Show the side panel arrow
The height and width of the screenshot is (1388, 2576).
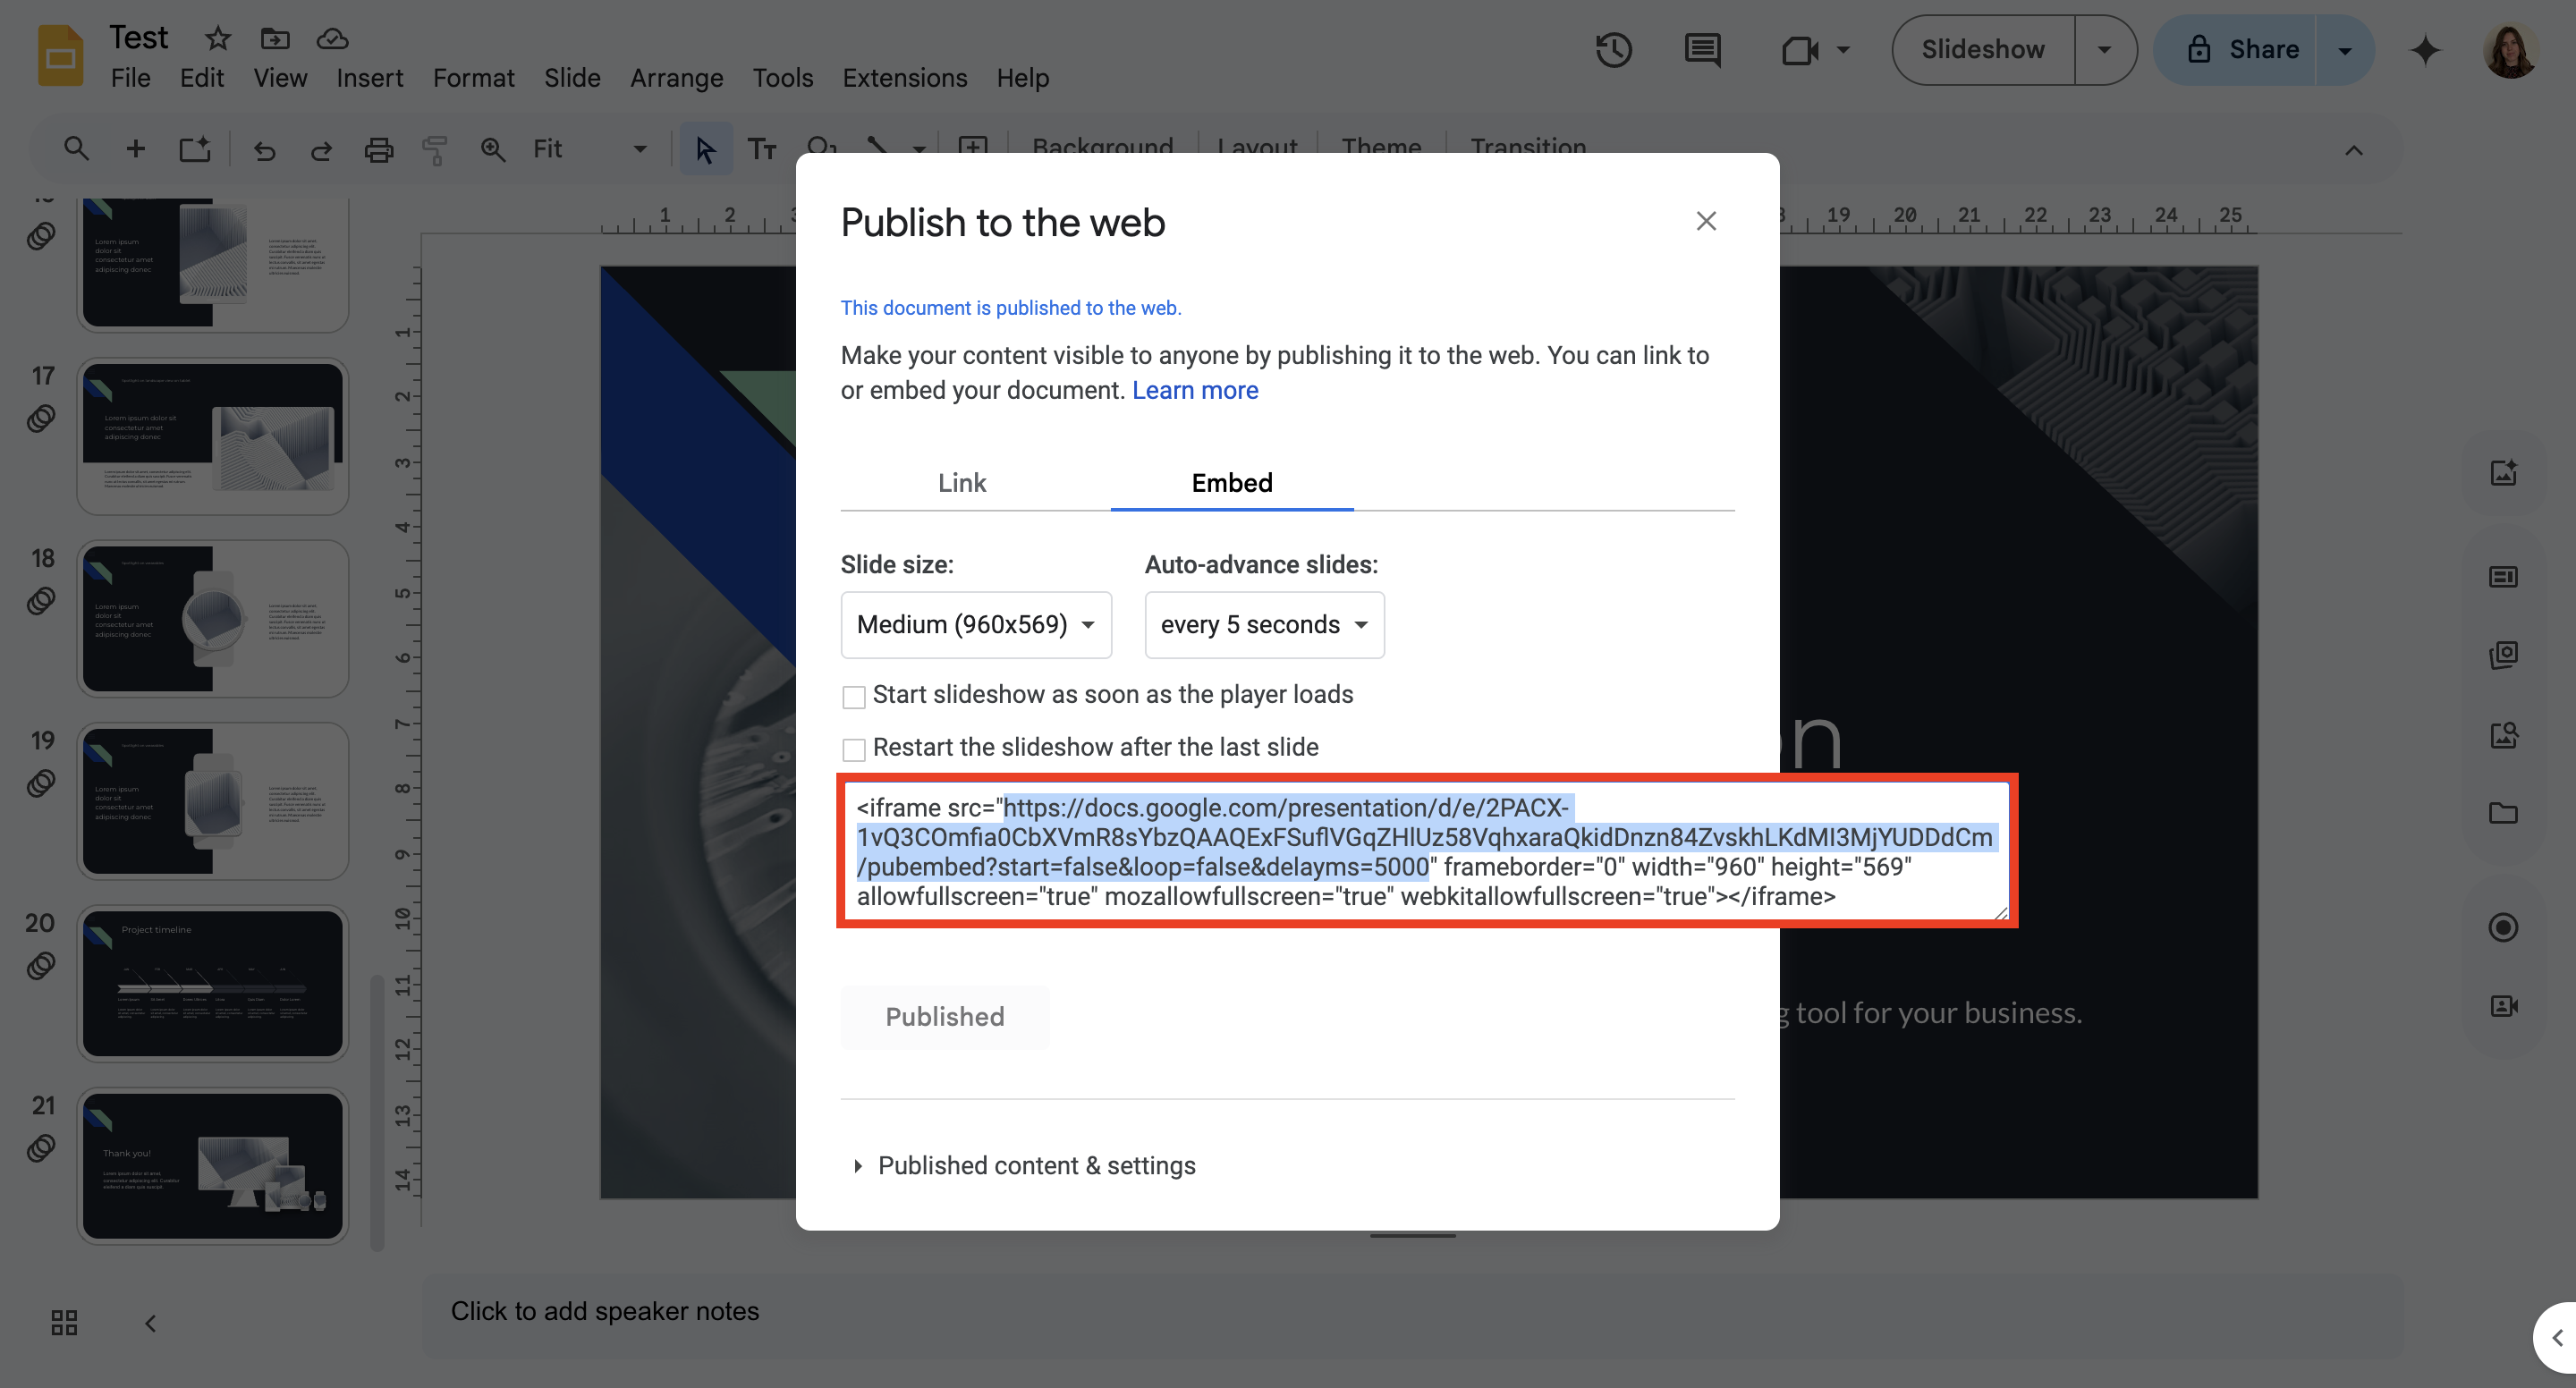click(x=2558, y=1337)
